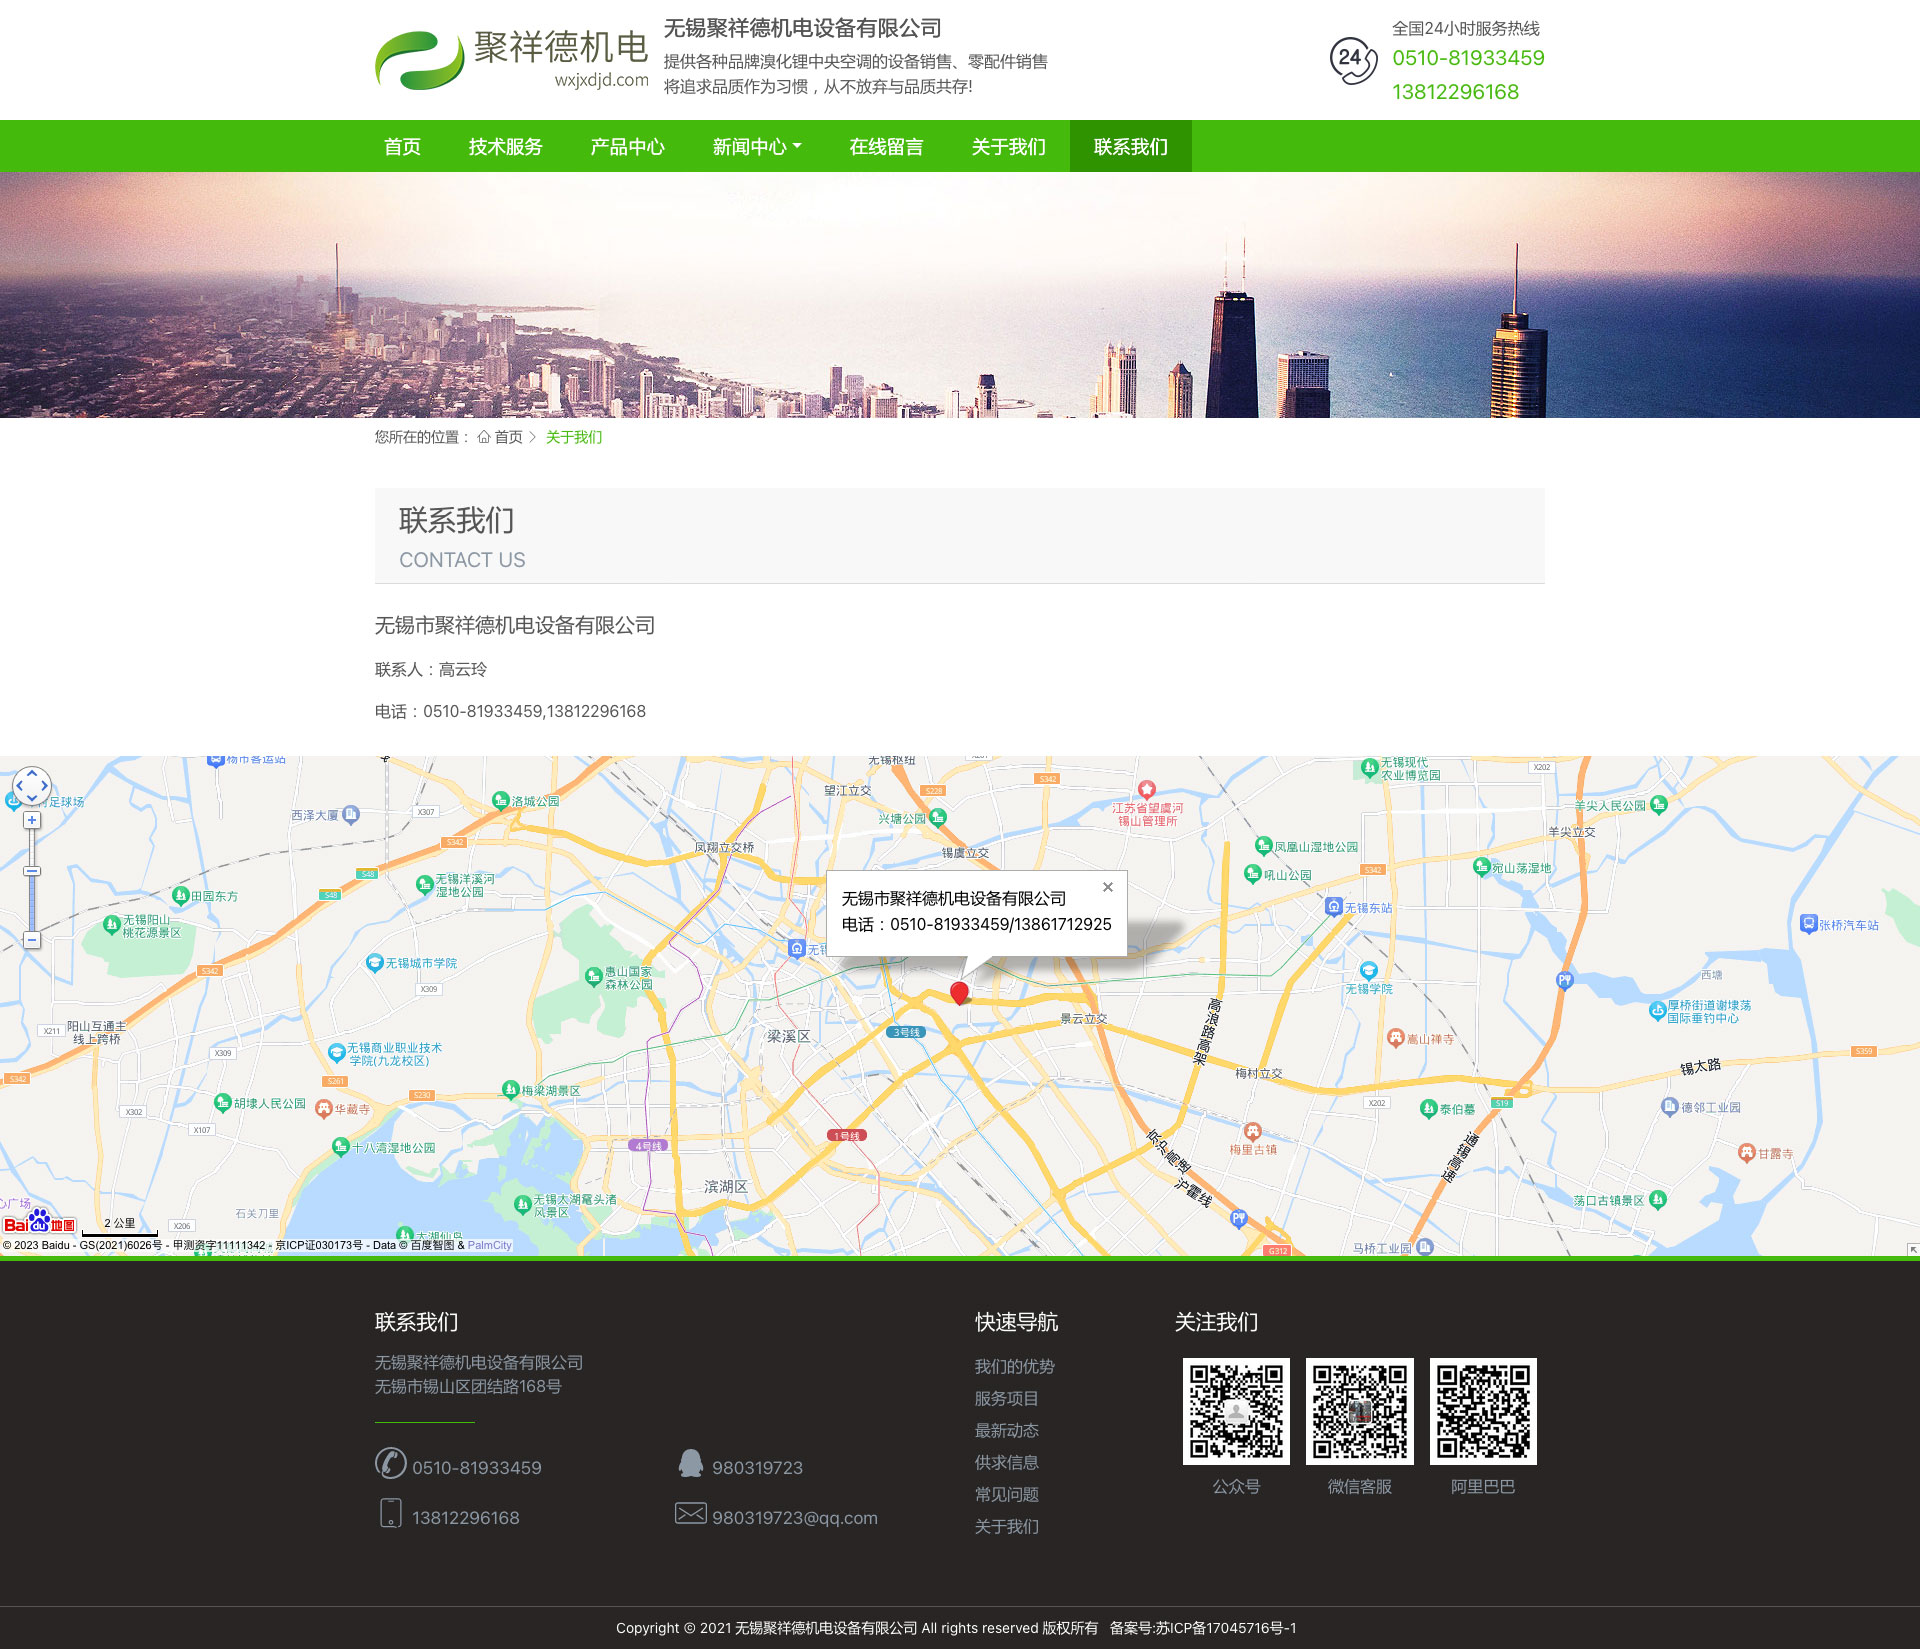
Task: Click the 聚祥德机电 site logo
Action: [x=511, y=59]
